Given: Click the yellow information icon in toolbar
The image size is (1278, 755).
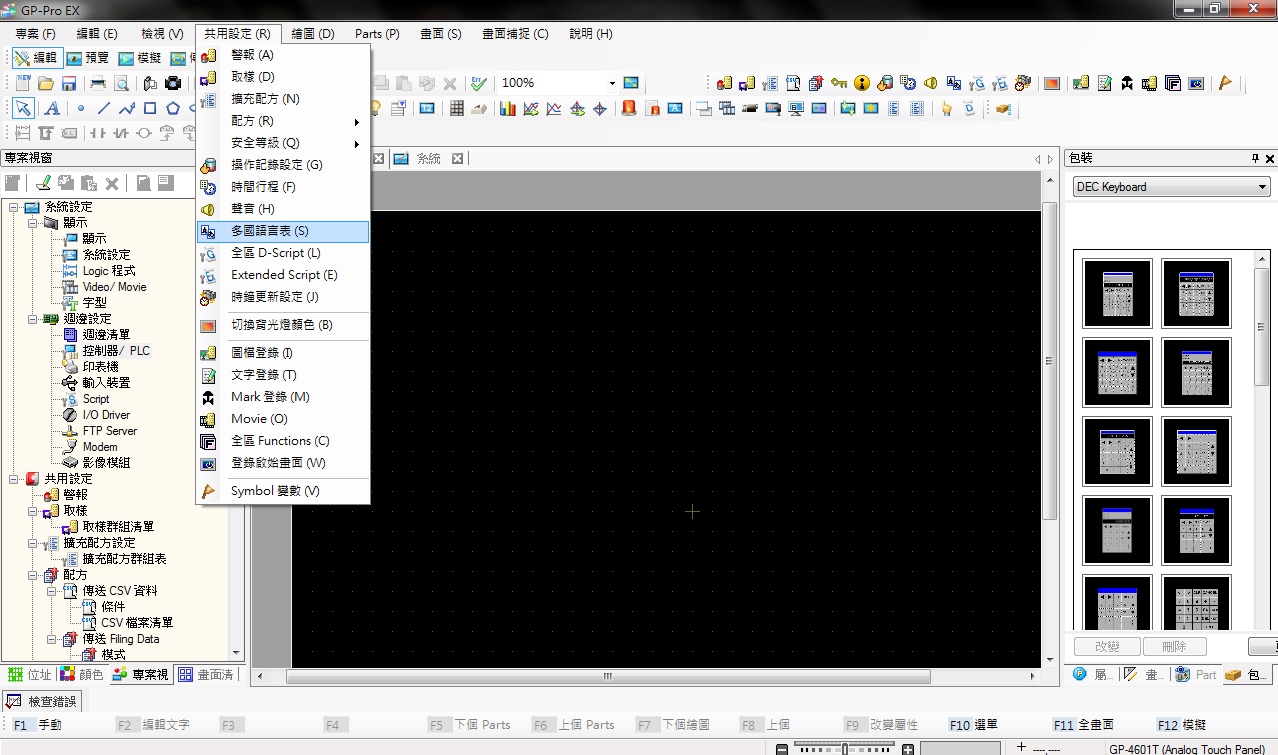Looking at the screenshot, I should [x=861, y=83].
